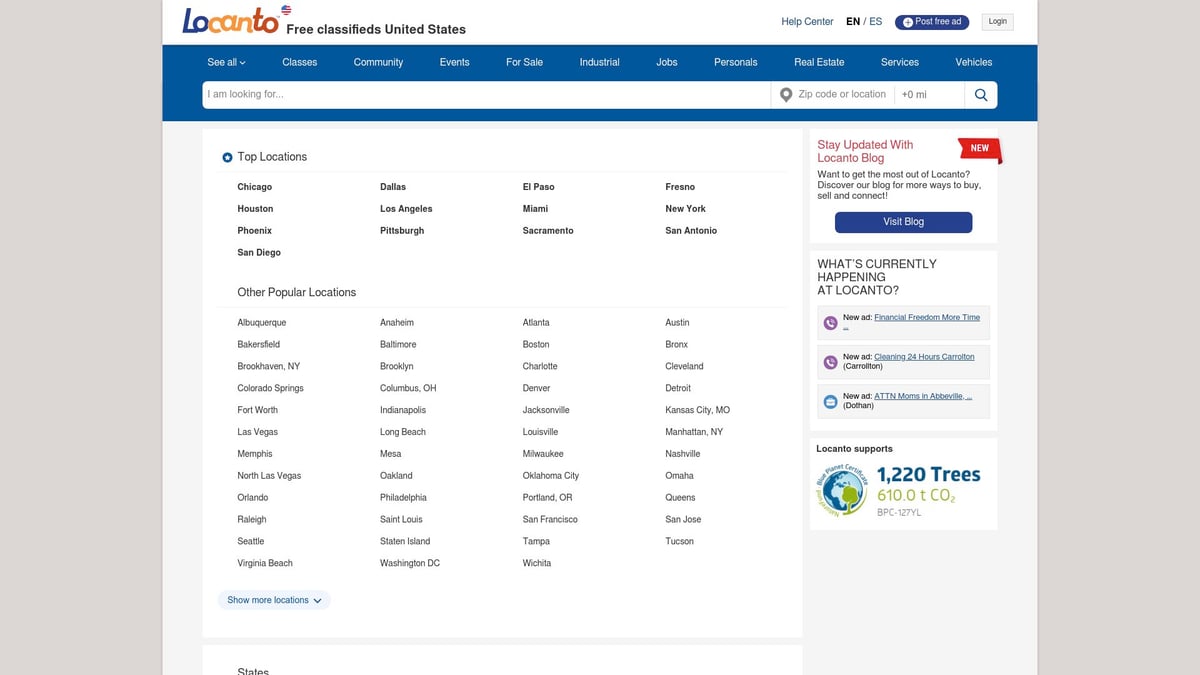The width and height of the screenshot is (1200, 675).
Task: Open the Login dialog
Action: pyautogui.click(x=997, y=20)
